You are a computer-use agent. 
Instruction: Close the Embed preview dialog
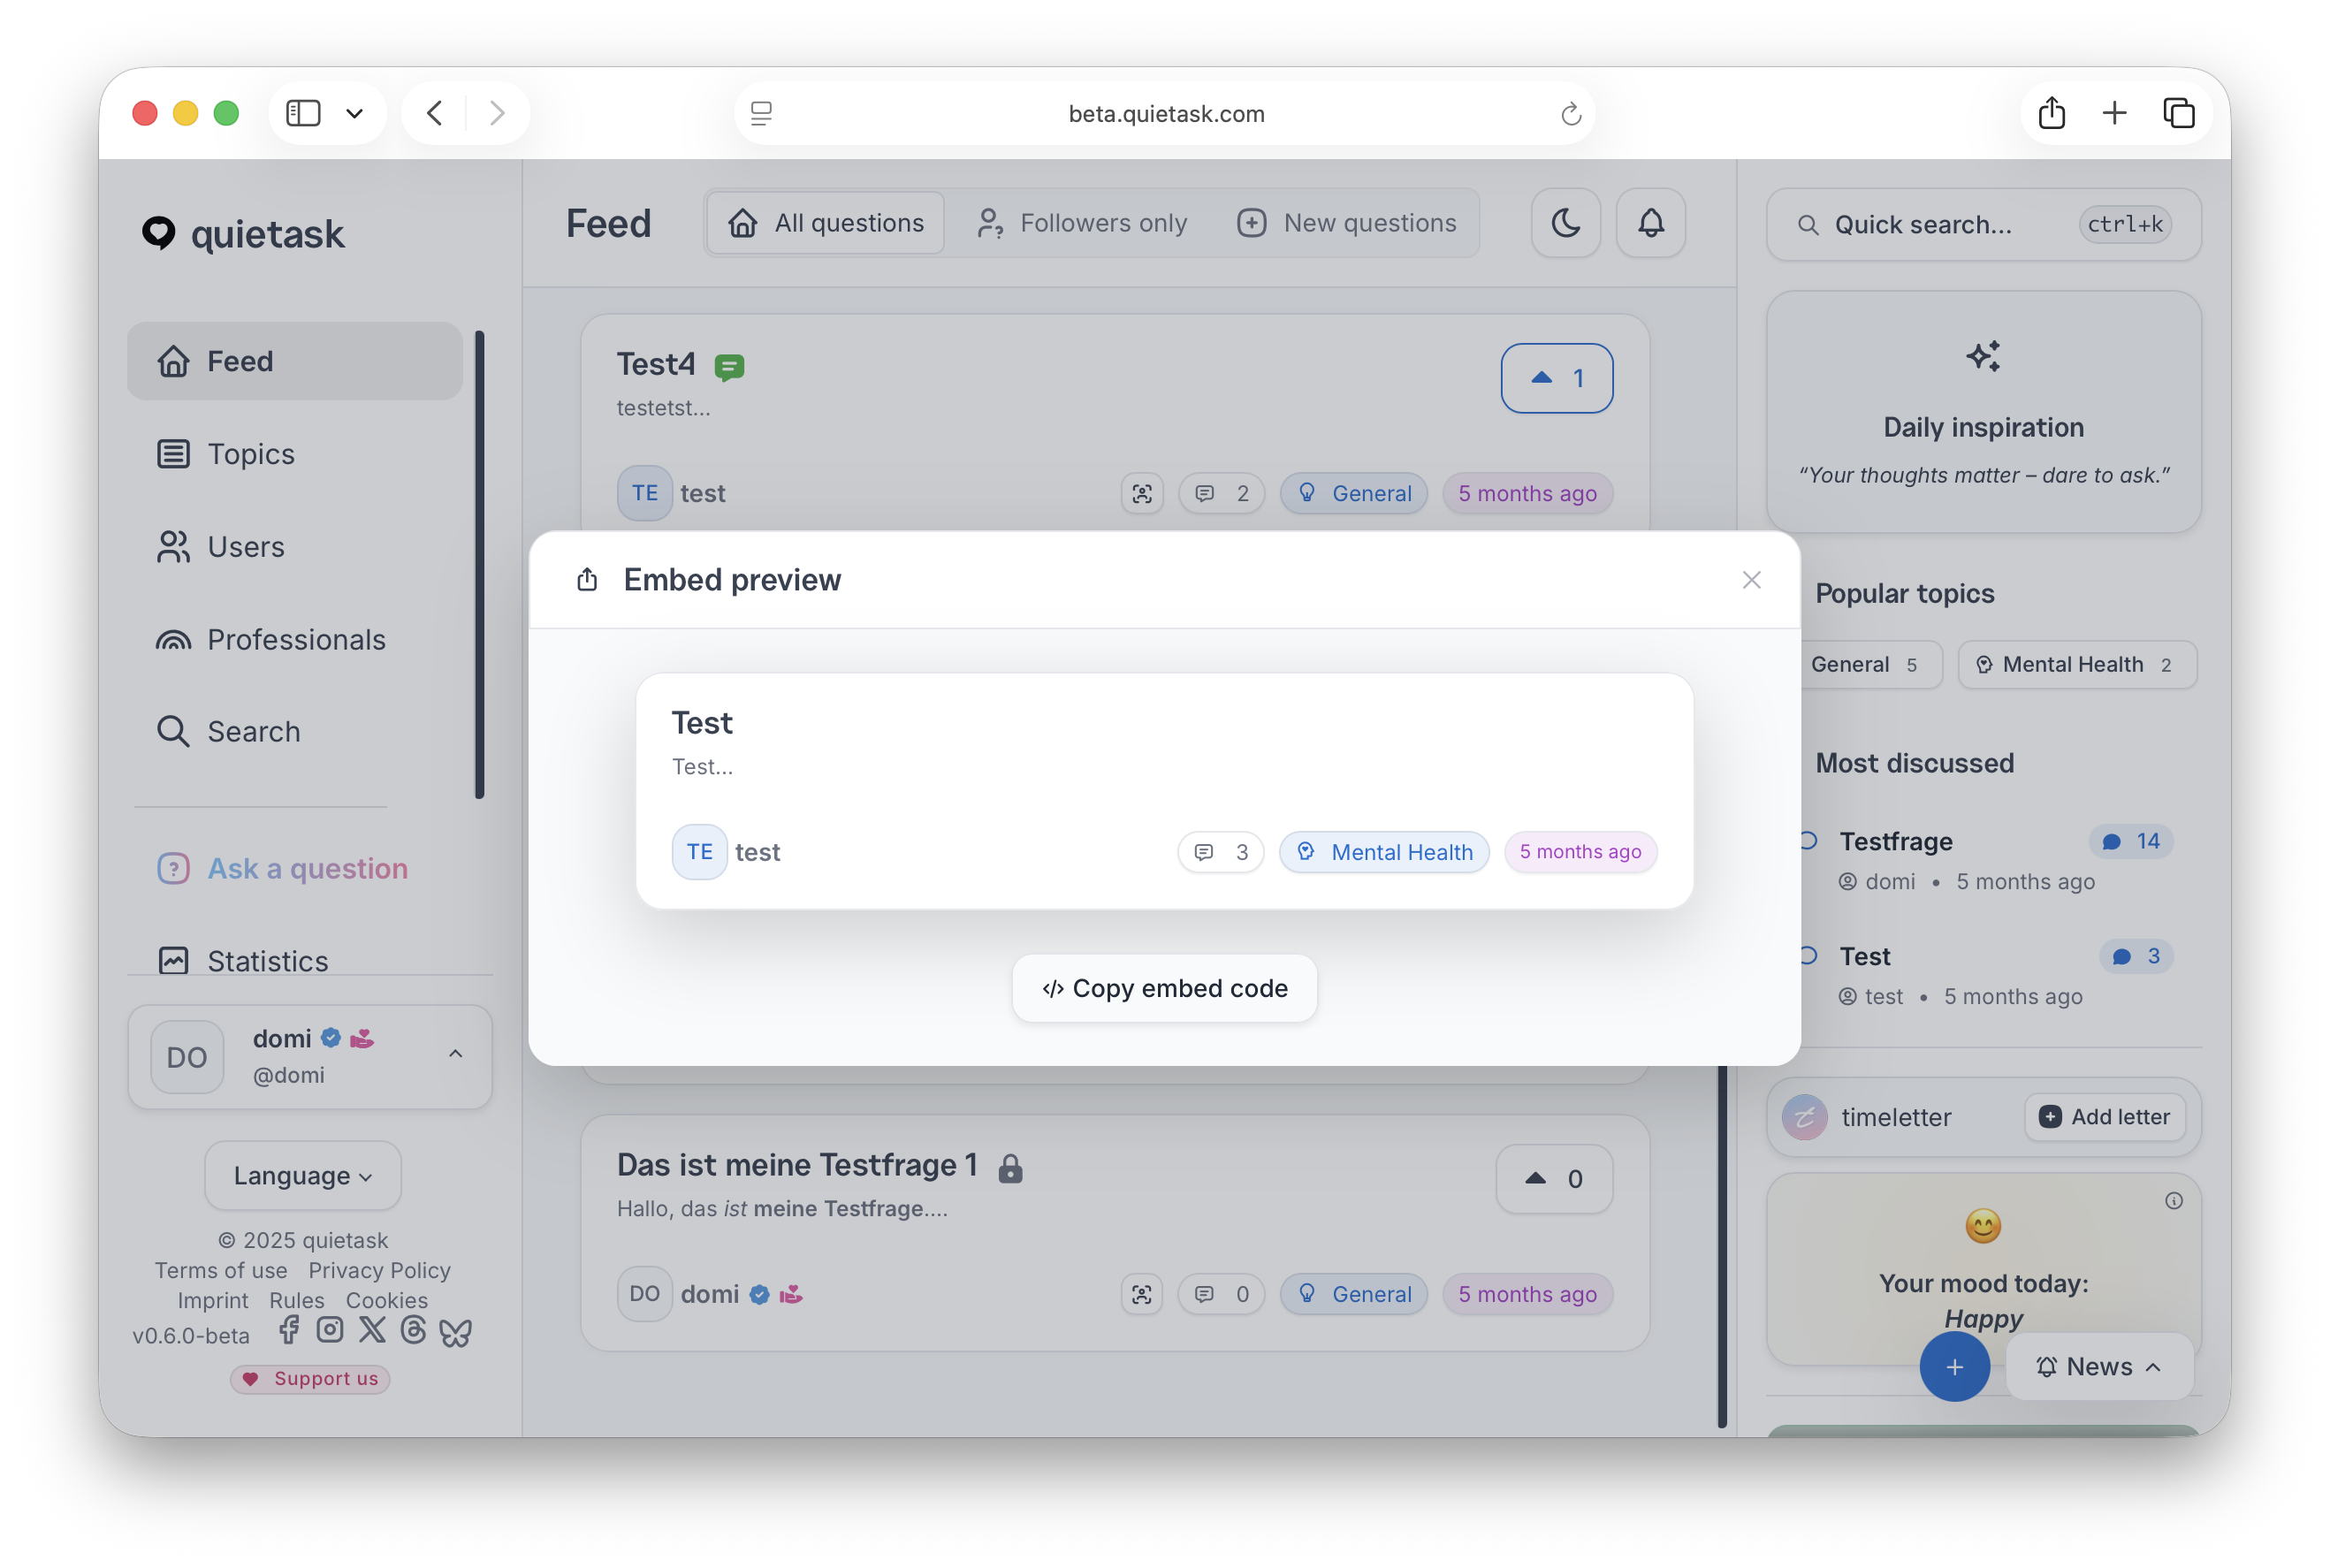(x=1751, y=580)
